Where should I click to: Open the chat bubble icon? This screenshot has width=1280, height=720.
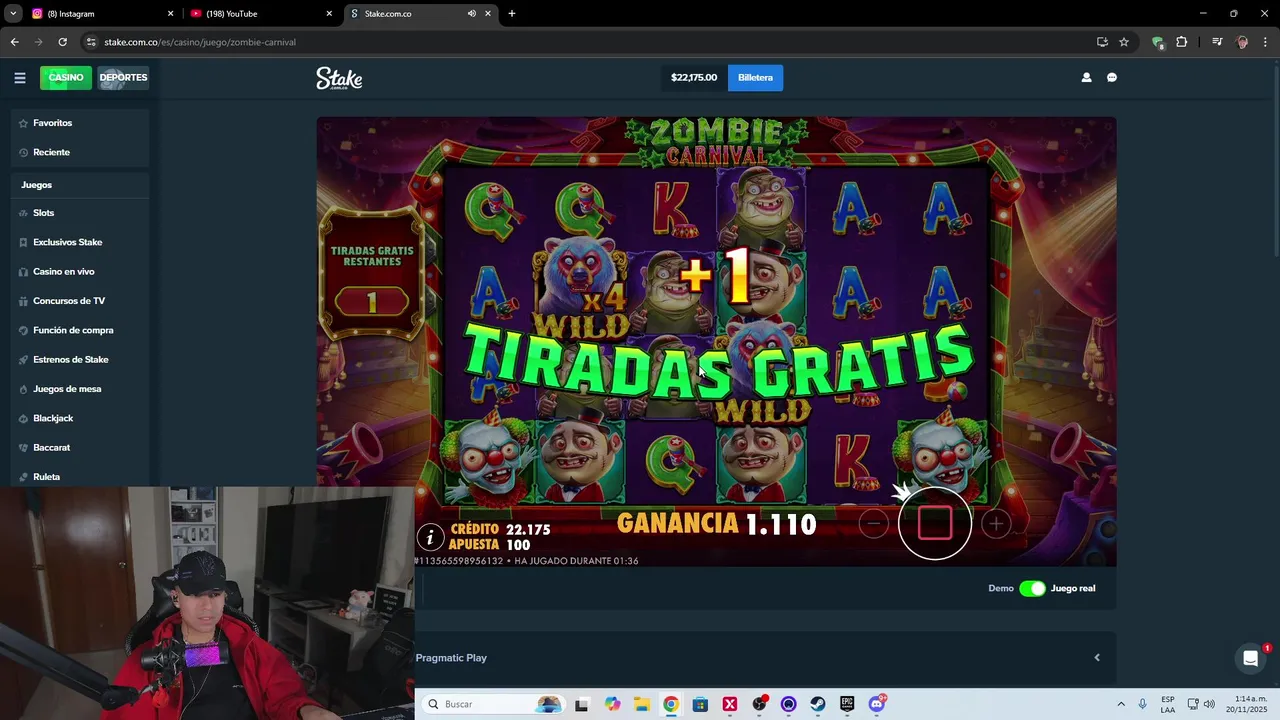pyautogui.click(x=1111, y=78)
